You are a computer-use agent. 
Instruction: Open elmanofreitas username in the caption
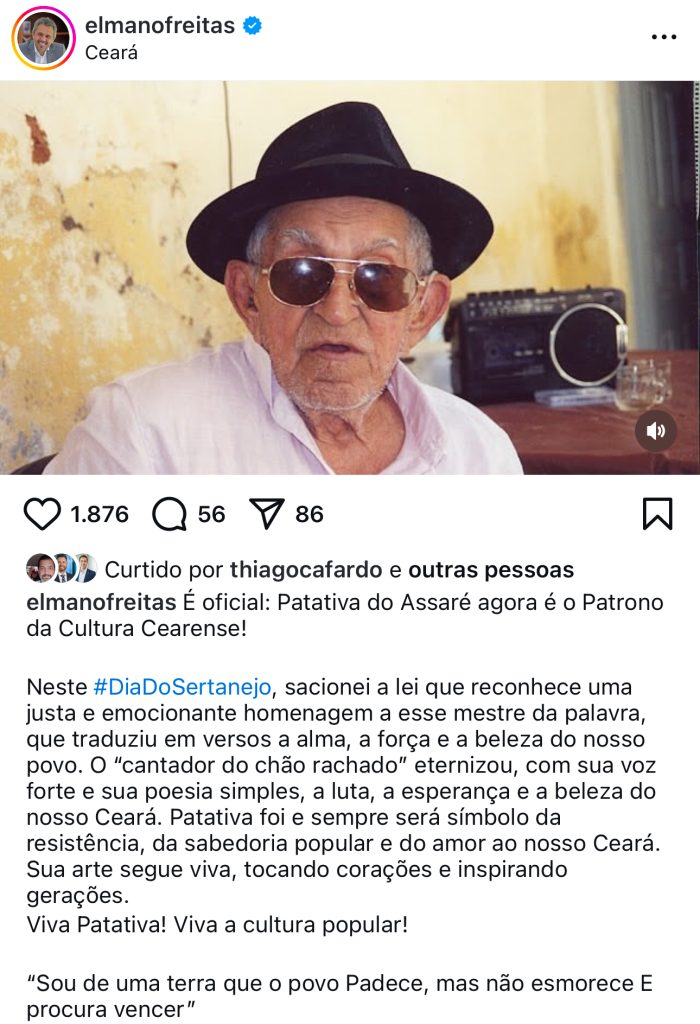pyautogui.click(x=101, y=602)
